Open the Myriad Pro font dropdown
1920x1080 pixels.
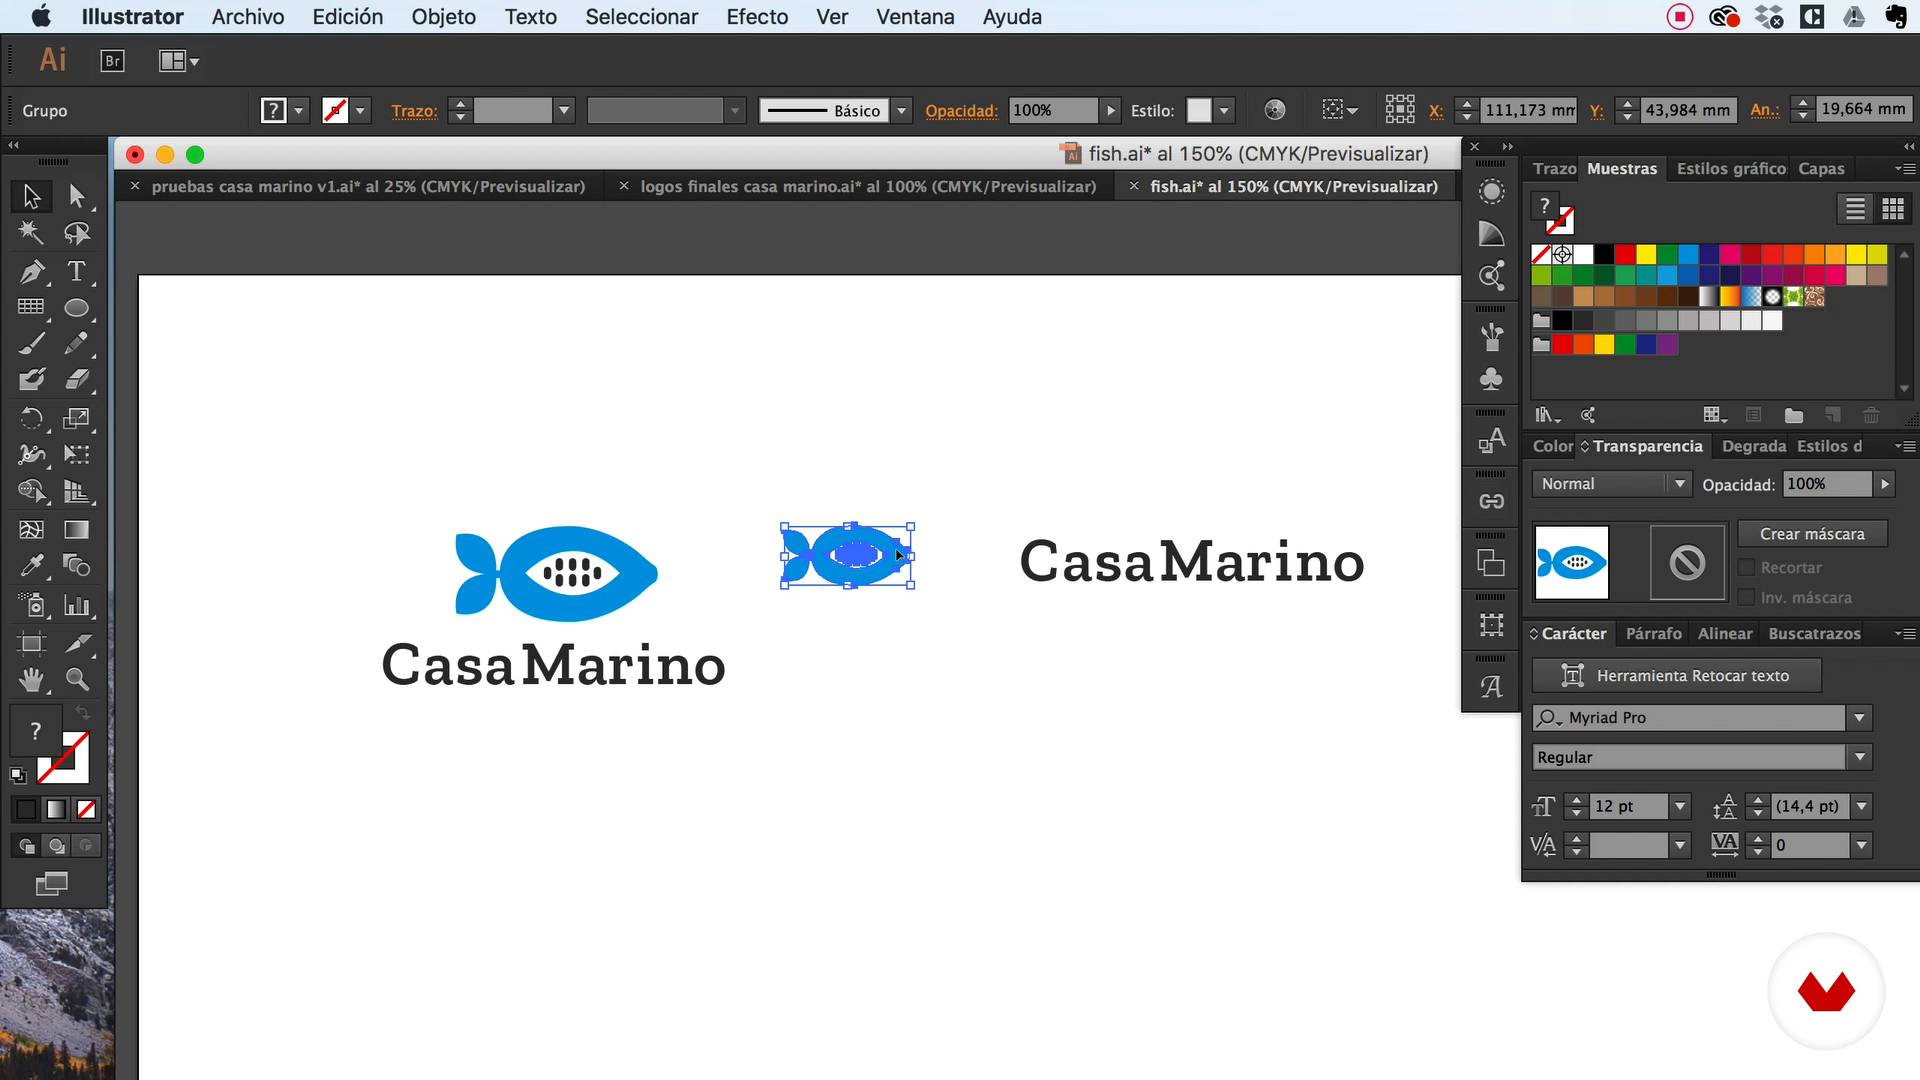click(x=1859, y=718)
